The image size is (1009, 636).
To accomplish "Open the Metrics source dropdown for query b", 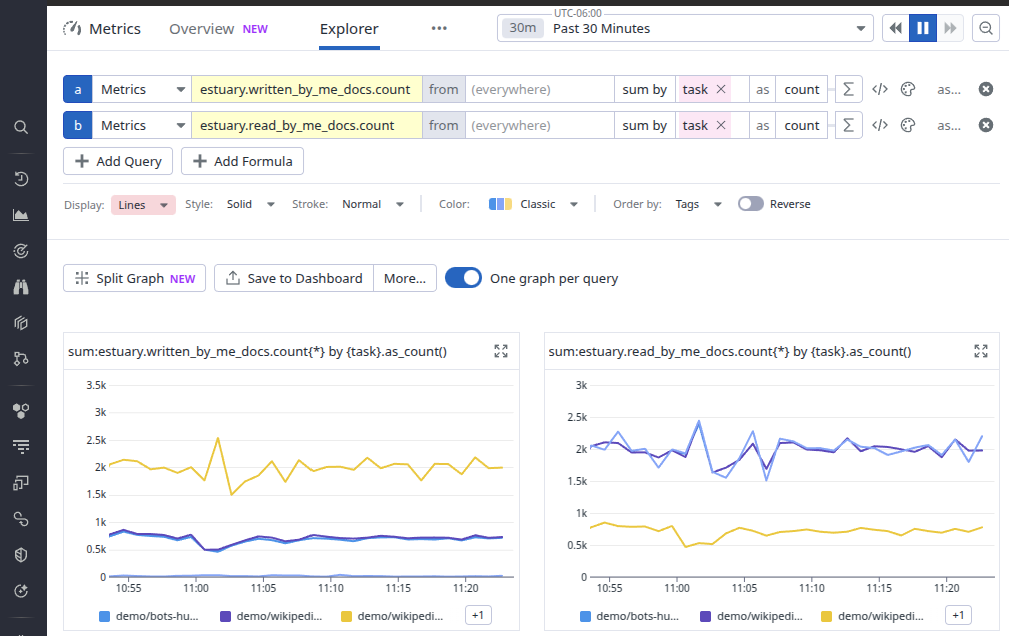I will (x=142, y=126).
